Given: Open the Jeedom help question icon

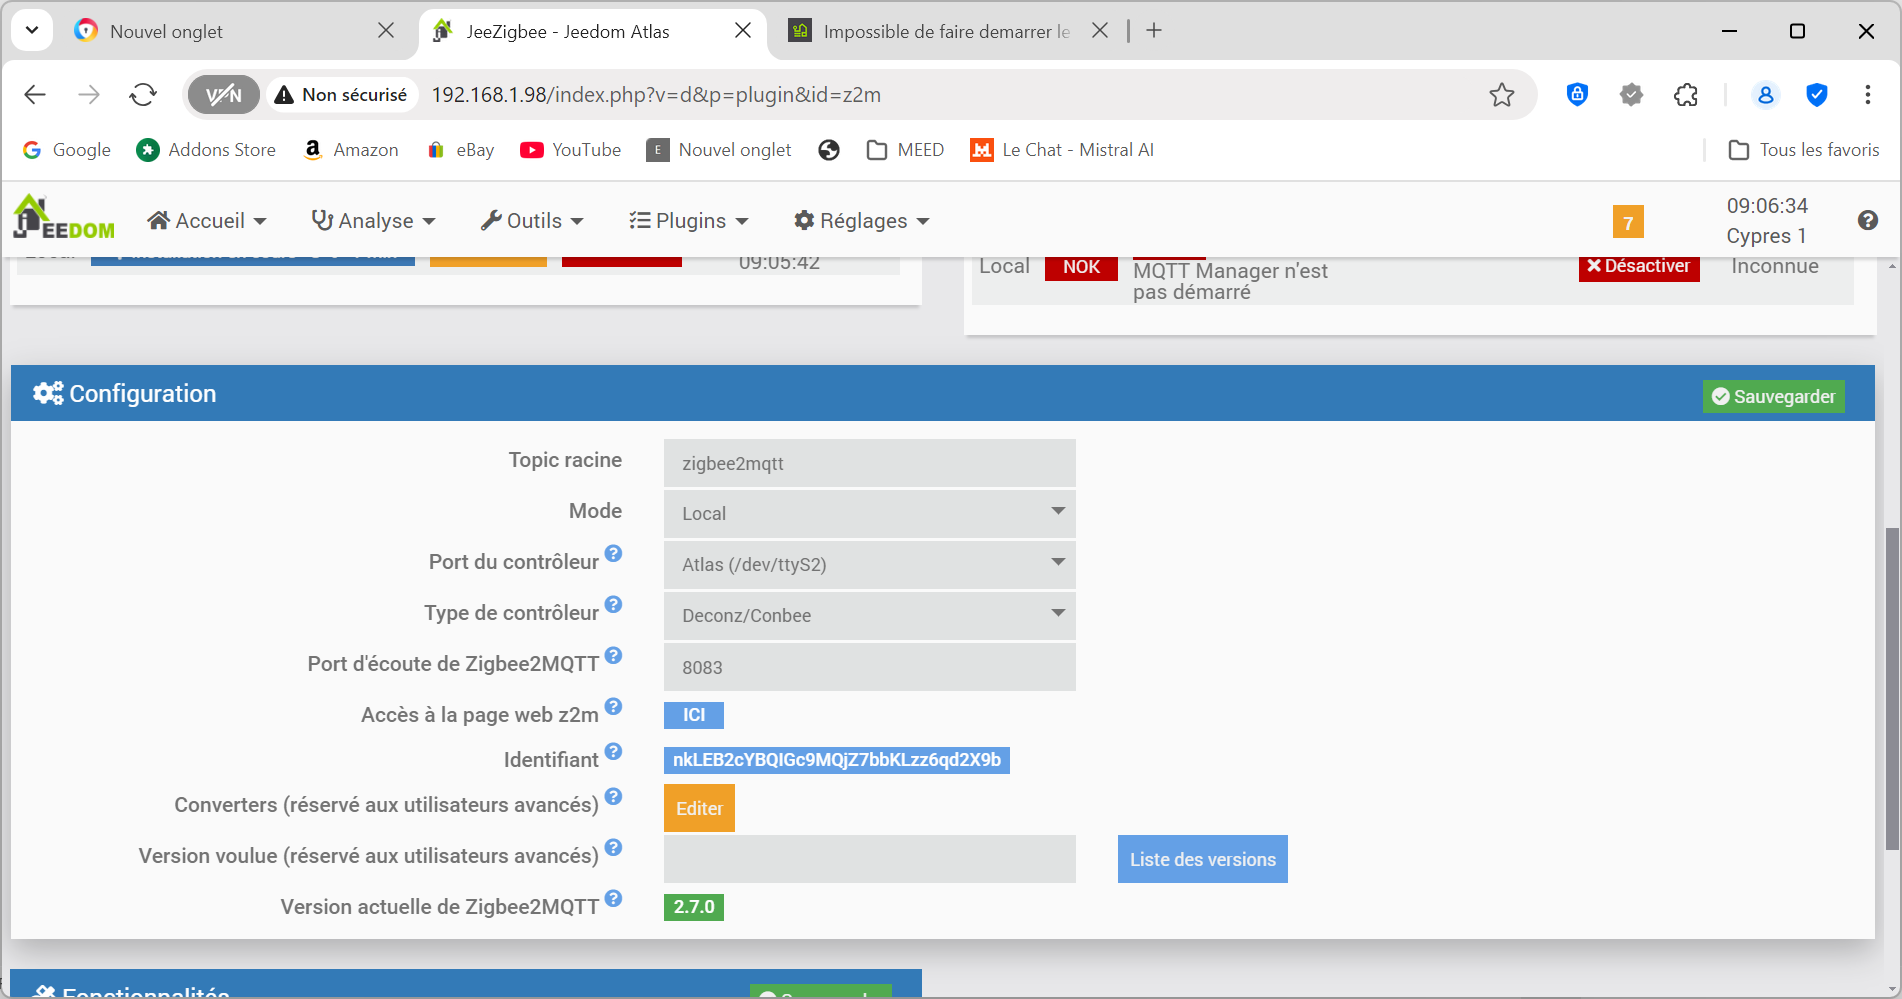Looking at the screenshot, I should [1867, 221].
